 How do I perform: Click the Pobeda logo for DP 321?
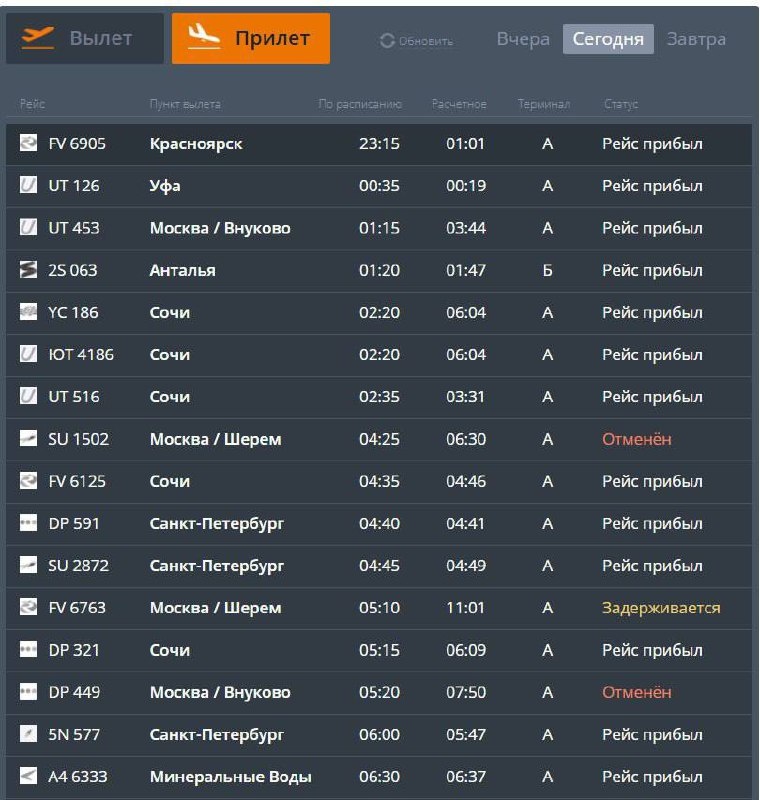(x=28, y=649)
